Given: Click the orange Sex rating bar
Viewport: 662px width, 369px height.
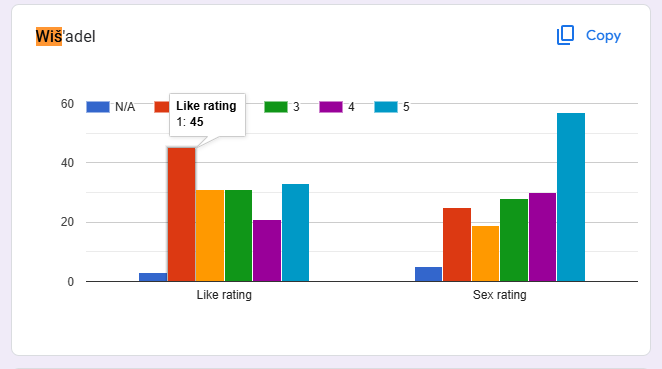Looking at the screenshot, I should tap(486, 253).
